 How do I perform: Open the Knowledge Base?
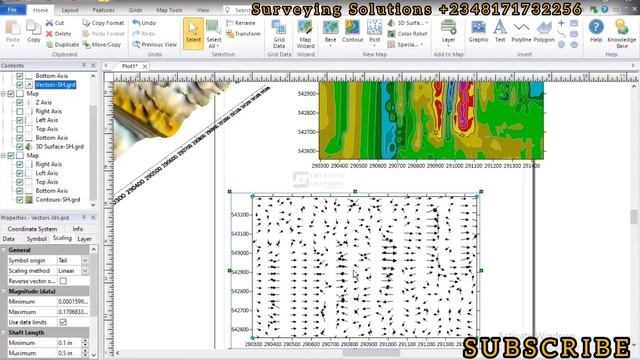(x=622, y=33)
